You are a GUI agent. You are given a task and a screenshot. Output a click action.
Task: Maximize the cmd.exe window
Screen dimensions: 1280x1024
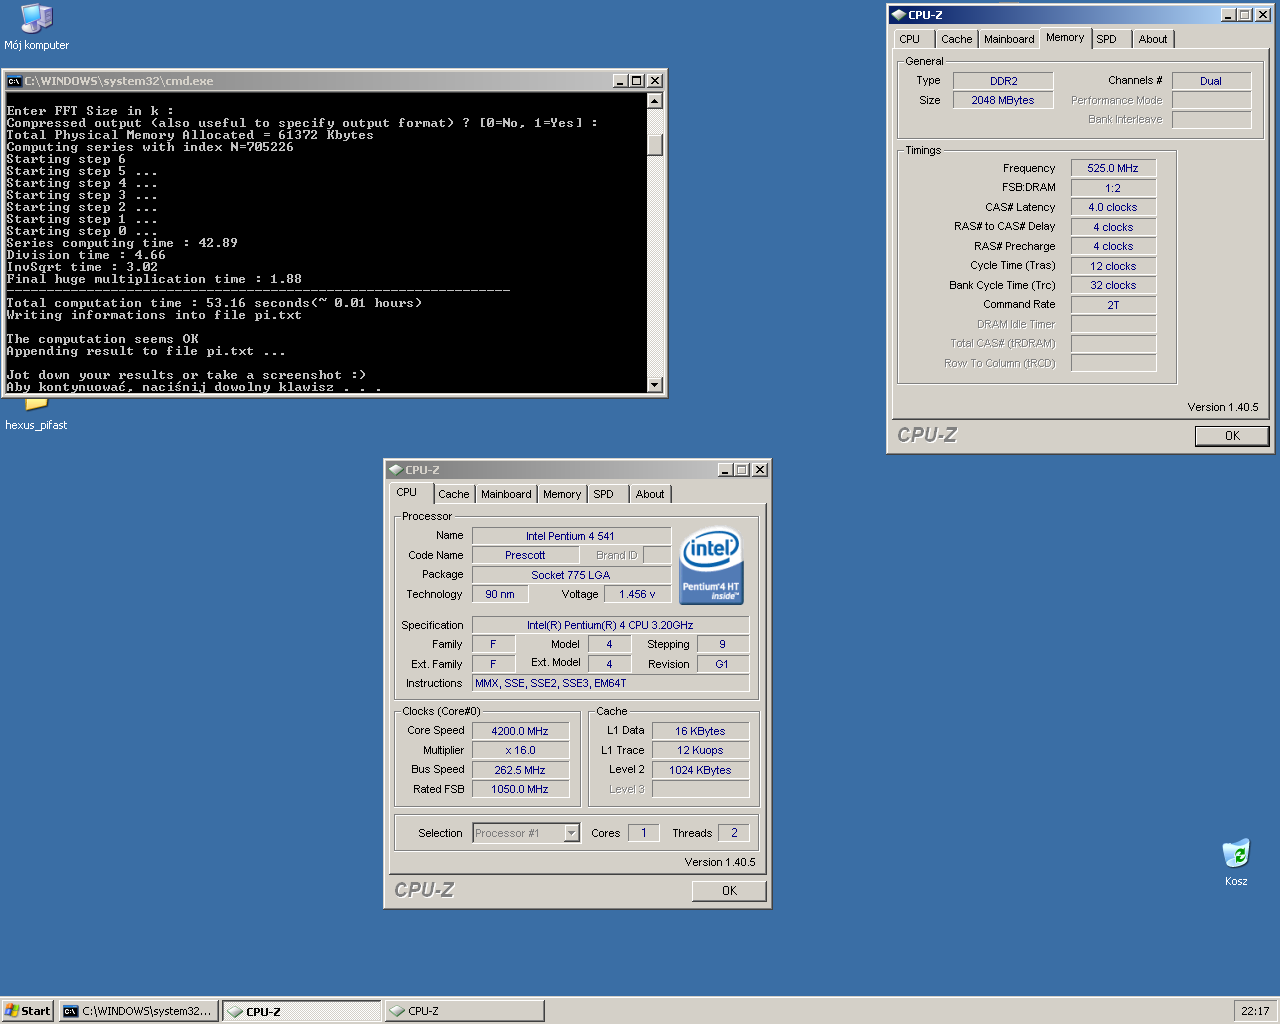click(636, 81)
